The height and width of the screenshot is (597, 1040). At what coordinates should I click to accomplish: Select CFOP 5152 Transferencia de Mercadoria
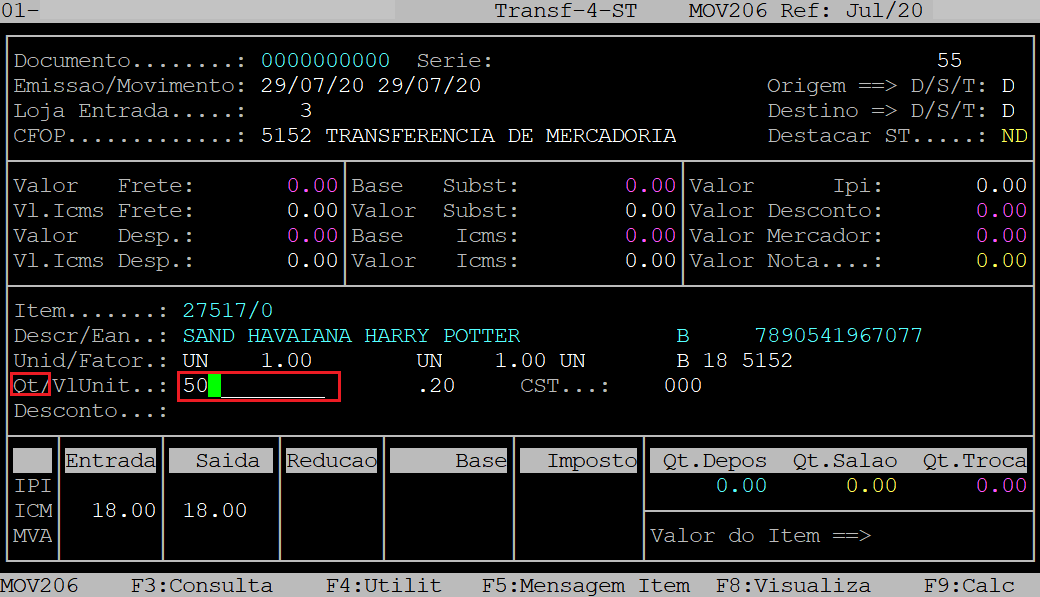[468, 136]
